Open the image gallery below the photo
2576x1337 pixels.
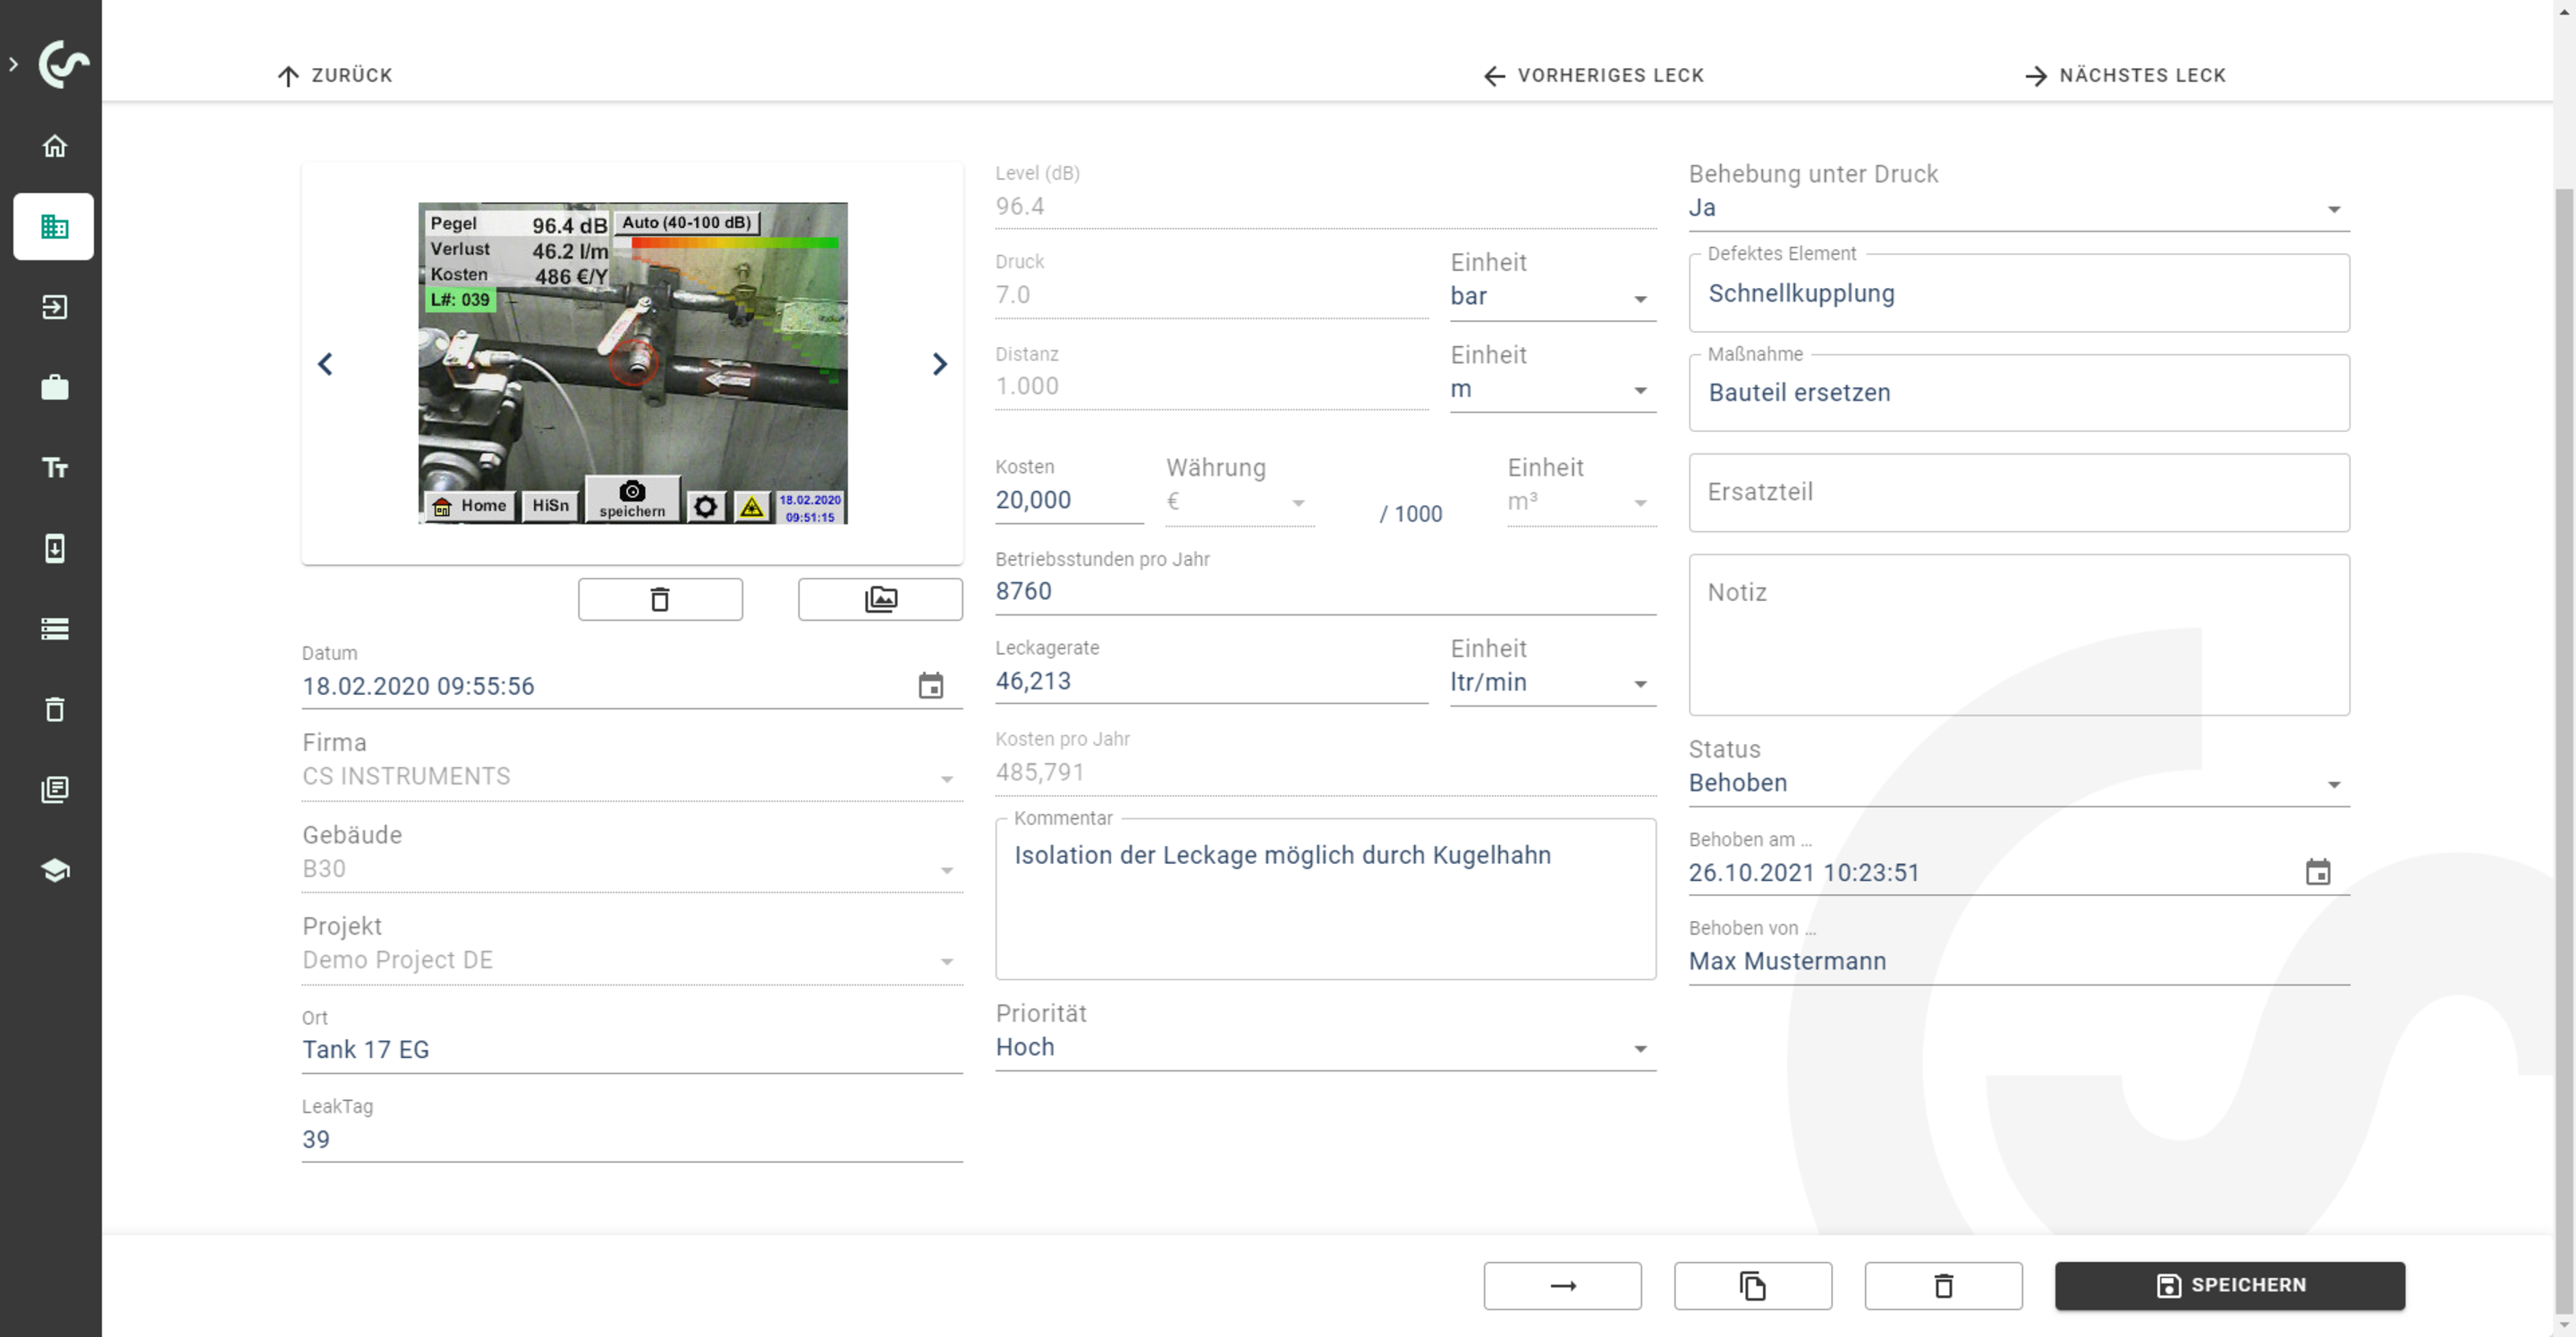click(x=880, y=599)
